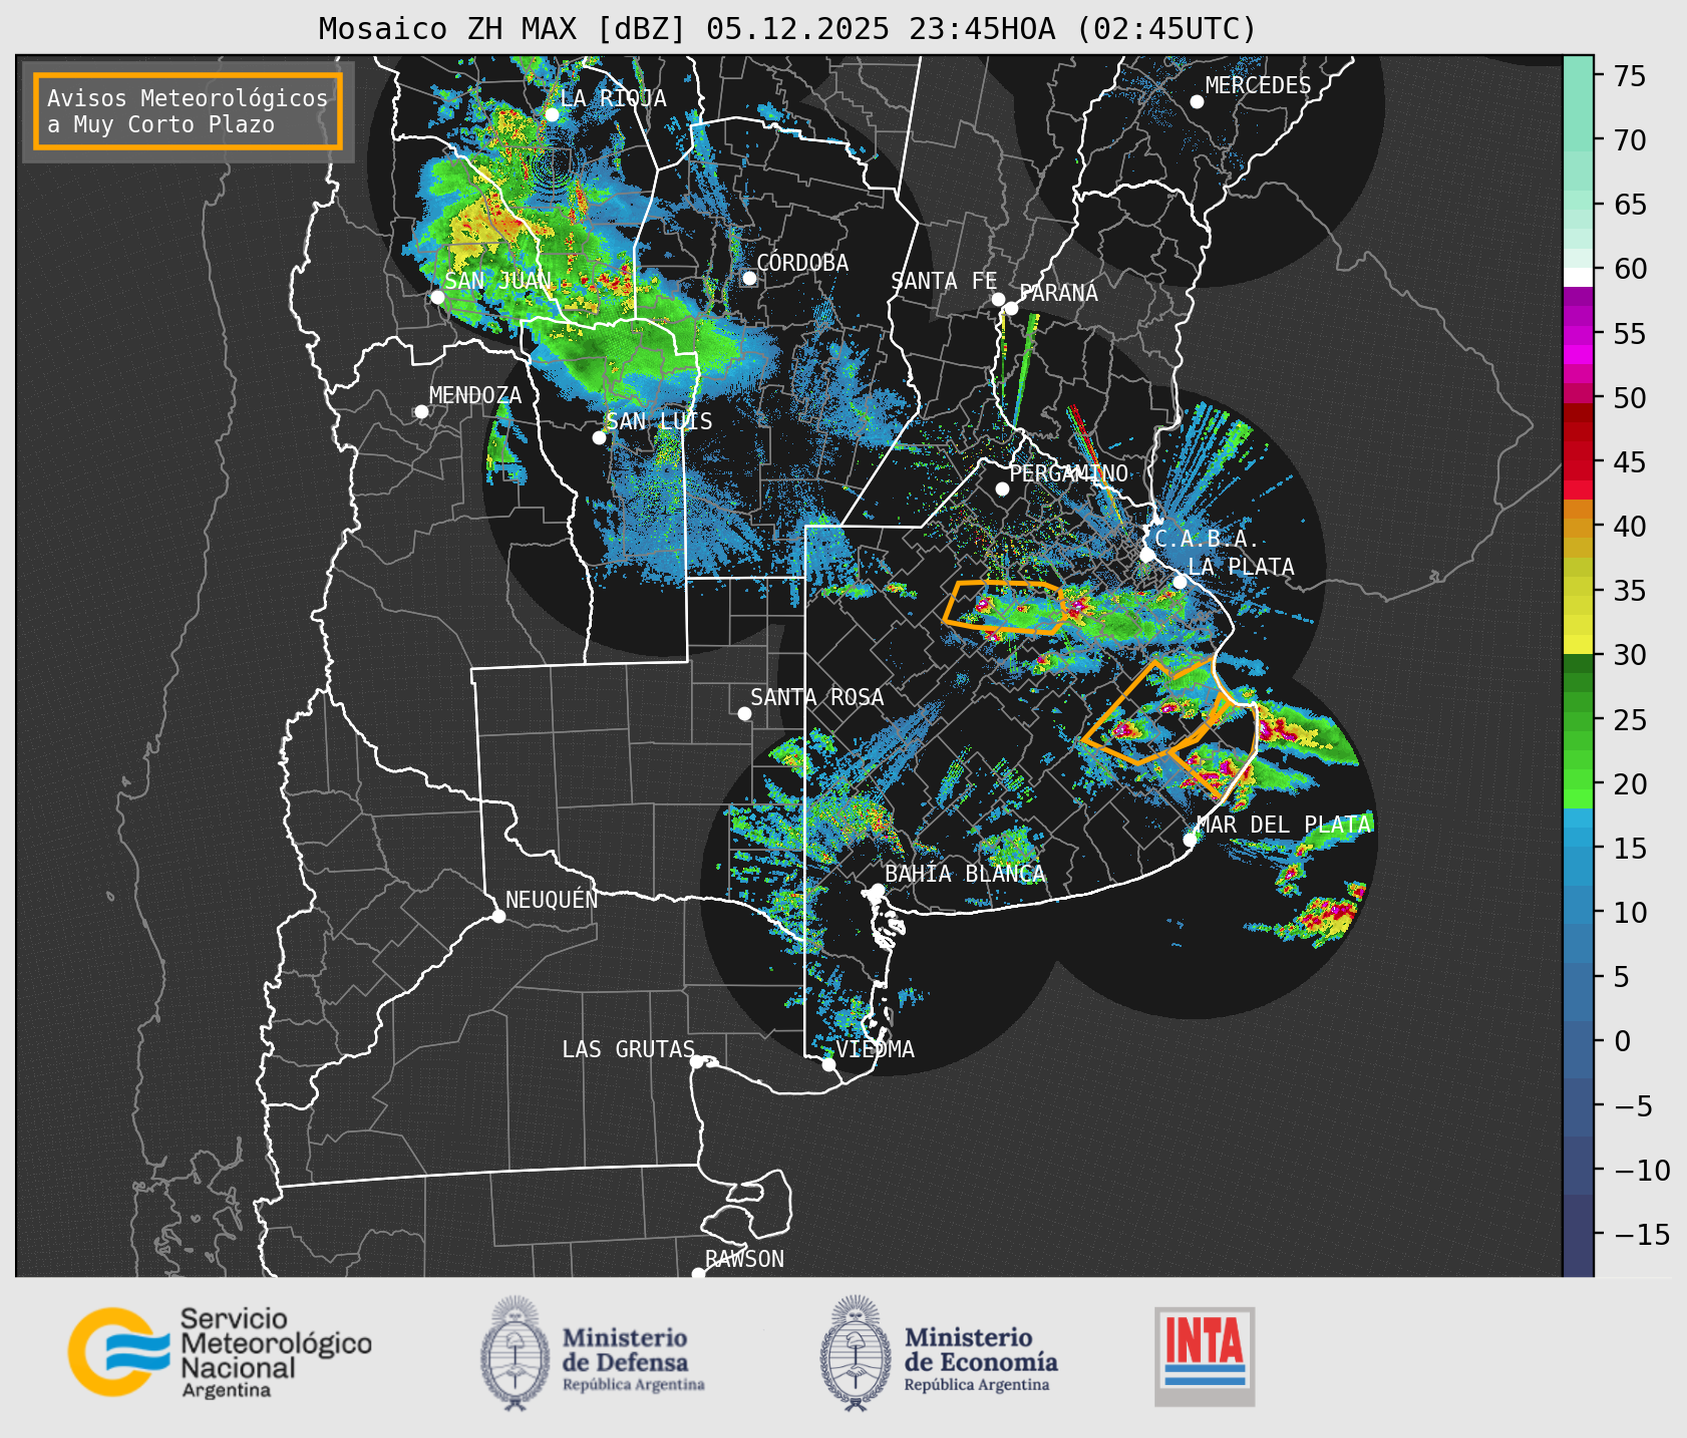Screen dimensions: 1687x1438
Task: Select the MERCEDES city marker
Action: [x=1197, y=102]
